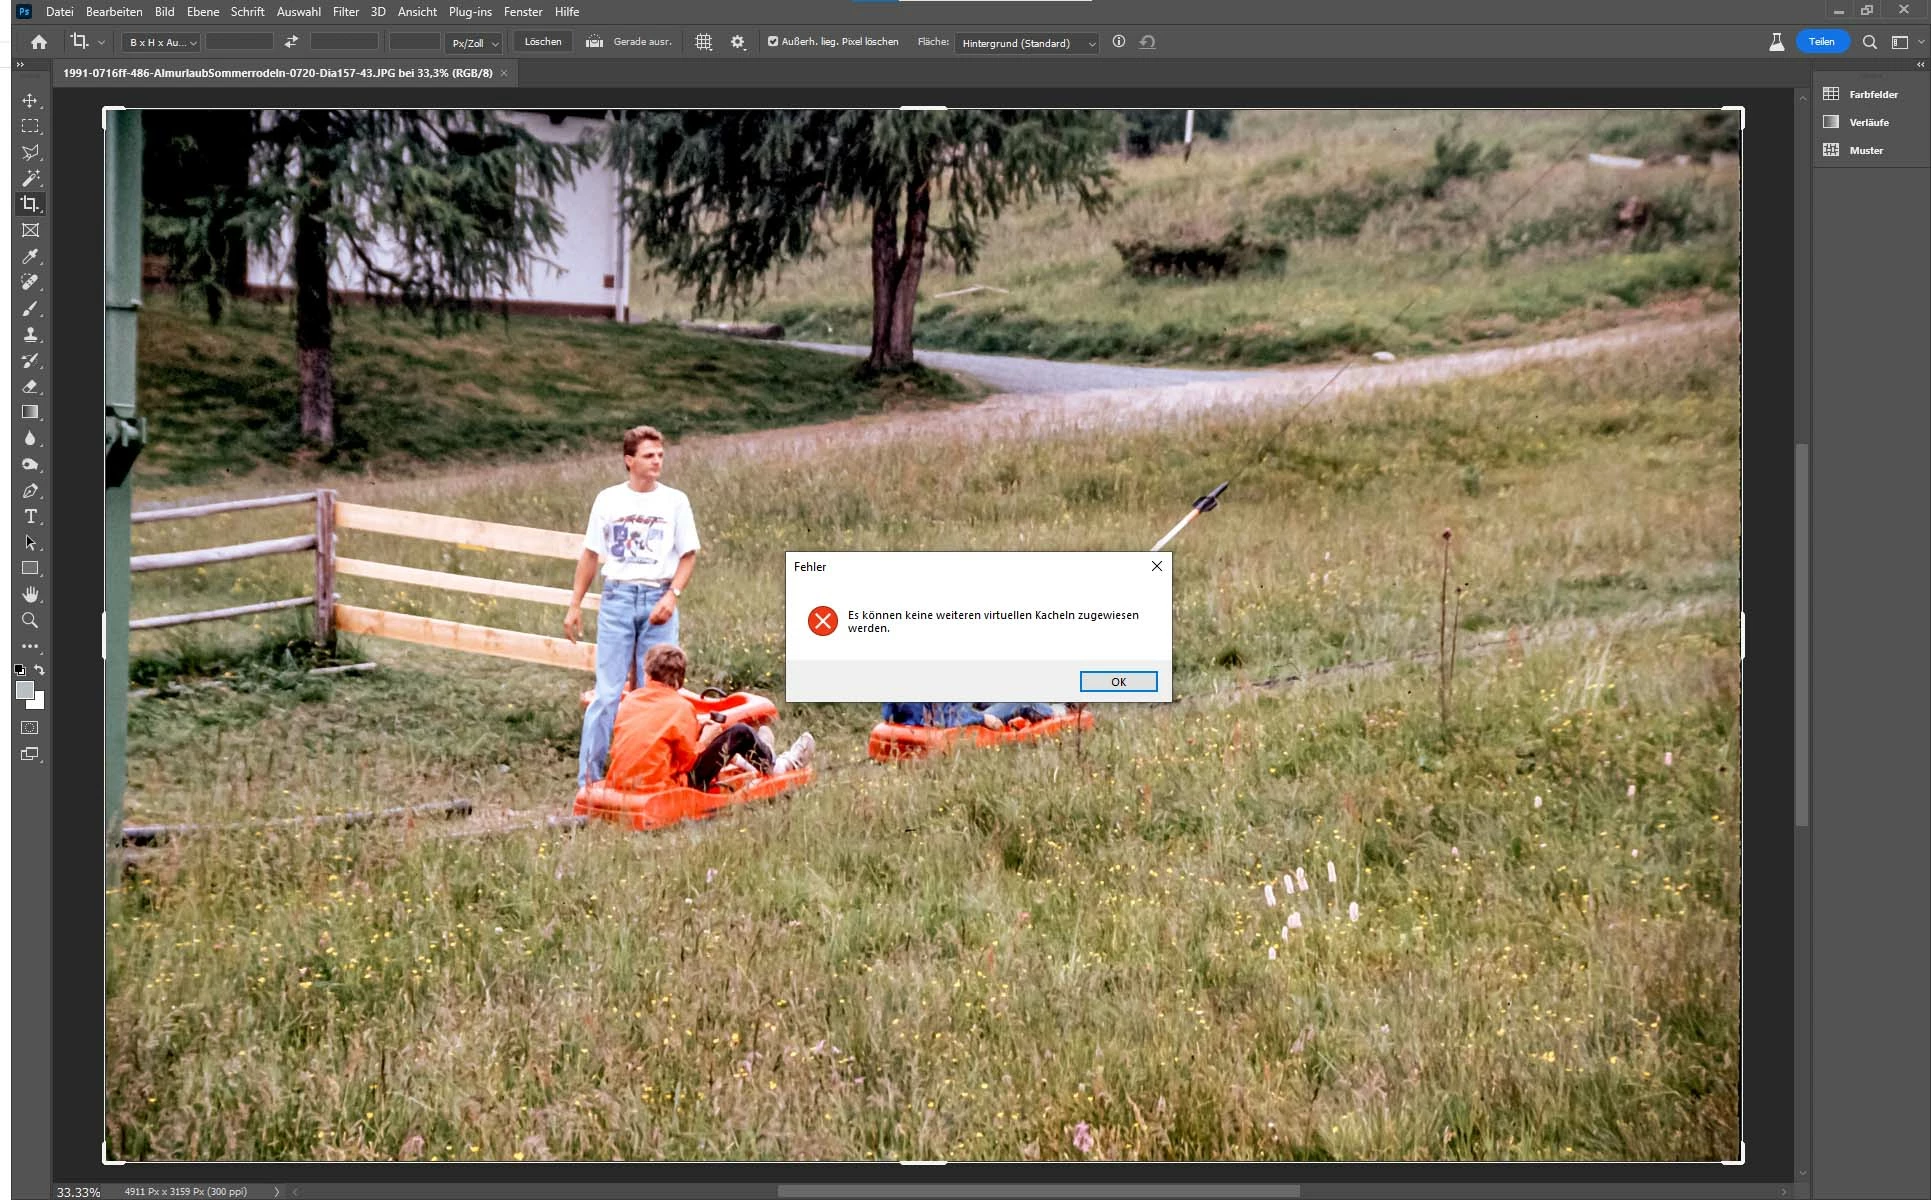The width and height of the screenshot is (1931, 1200).
Task: Toggle 'Außerh. lieg. Pixel löschen' checkbox
Action: pos(773,42)
